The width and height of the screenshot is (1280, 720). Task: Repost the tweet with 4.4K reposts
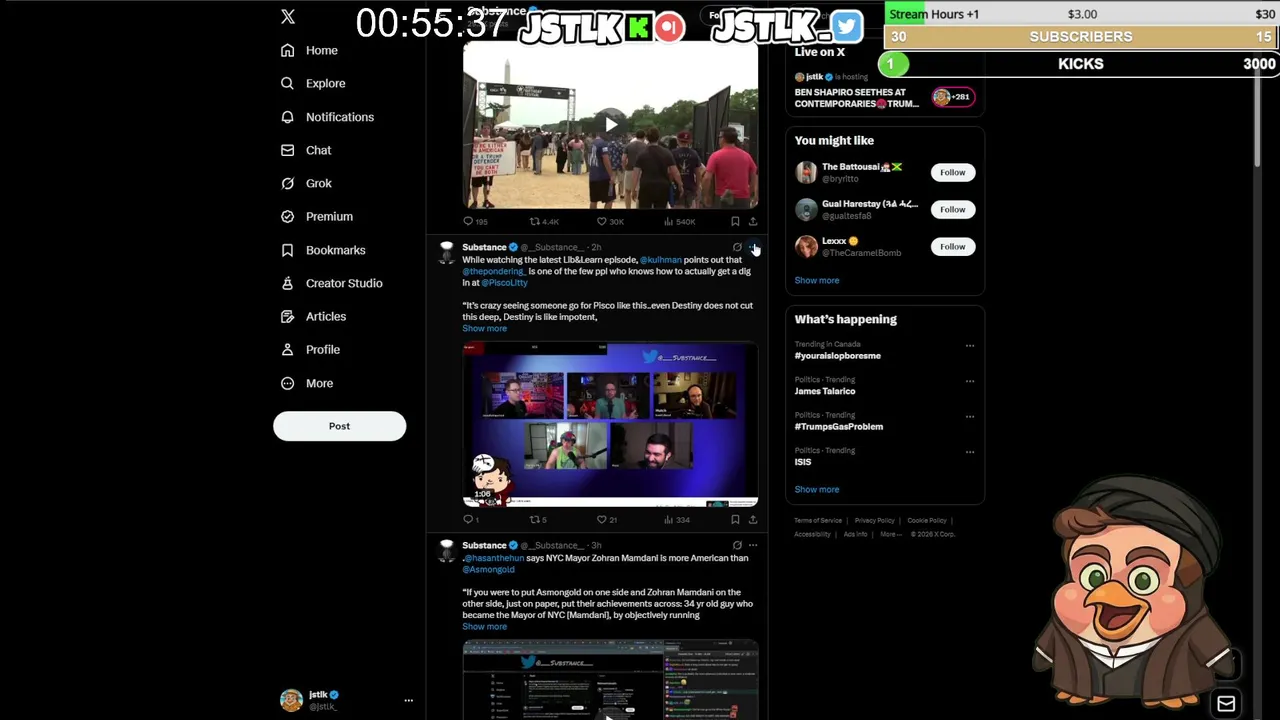tap(544, 221)
